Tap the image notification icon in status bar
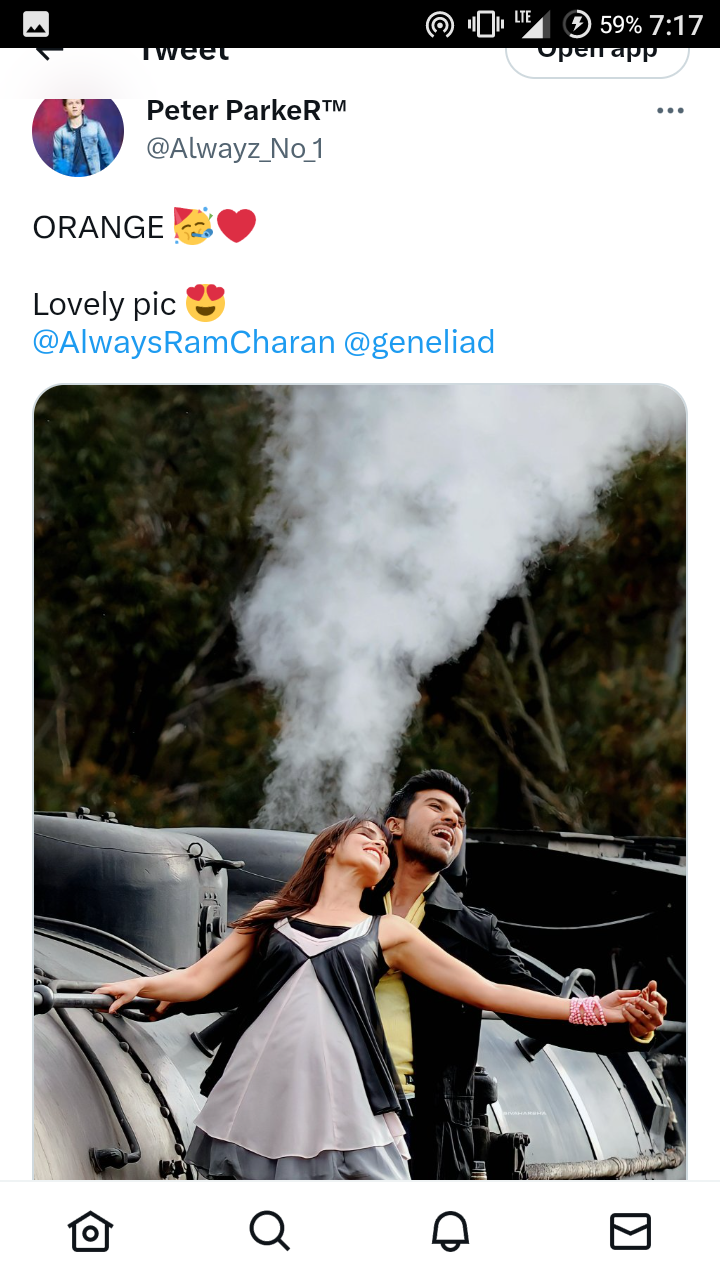720x1280 pixels. click(x=36, y=24)
